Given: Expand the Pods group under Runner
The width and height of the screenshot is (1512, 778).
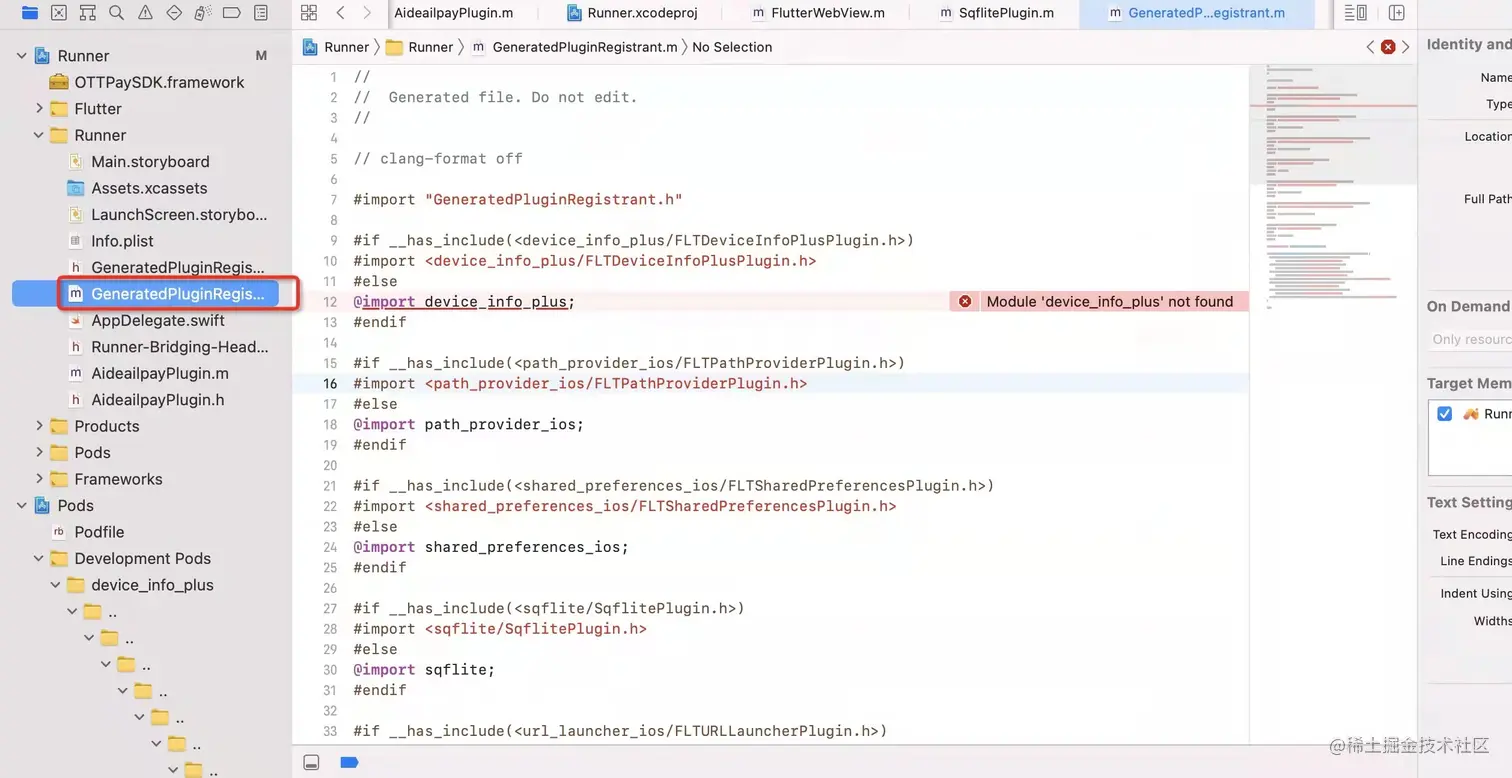Looking at the screenshot, I should pos(39,452).
